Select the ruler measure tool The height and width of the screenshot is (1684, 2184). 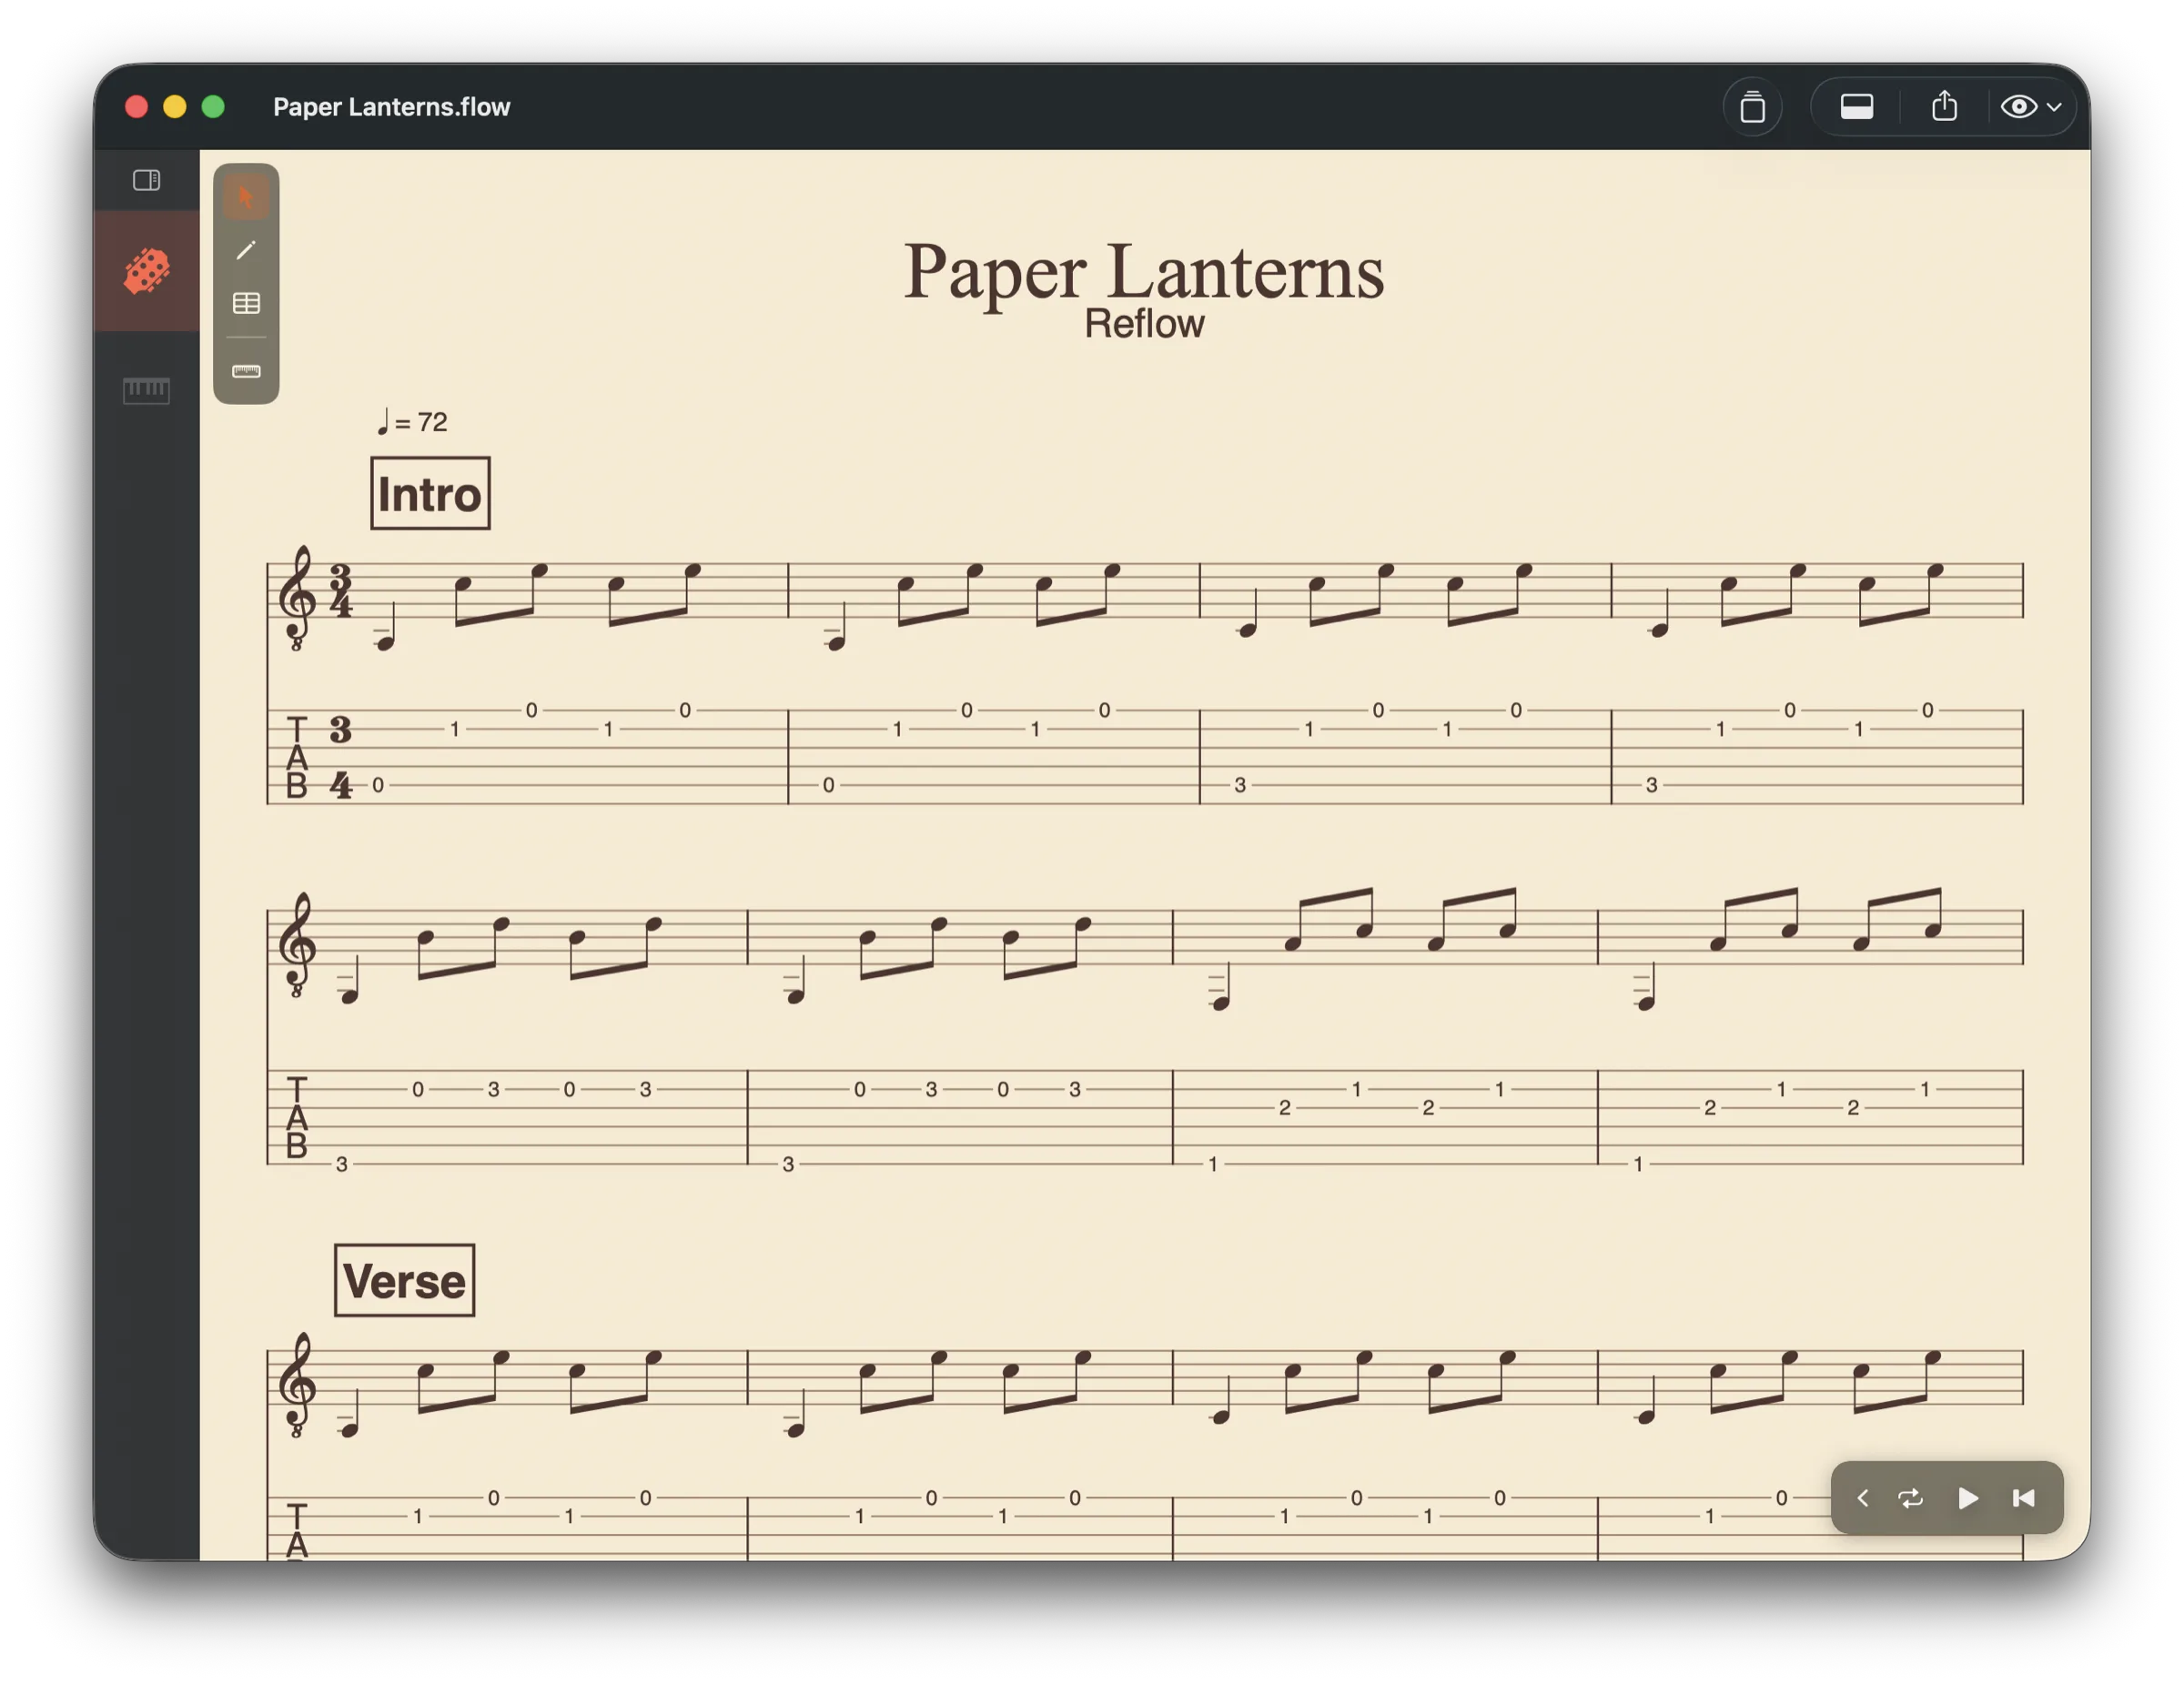tap(246, 372)
